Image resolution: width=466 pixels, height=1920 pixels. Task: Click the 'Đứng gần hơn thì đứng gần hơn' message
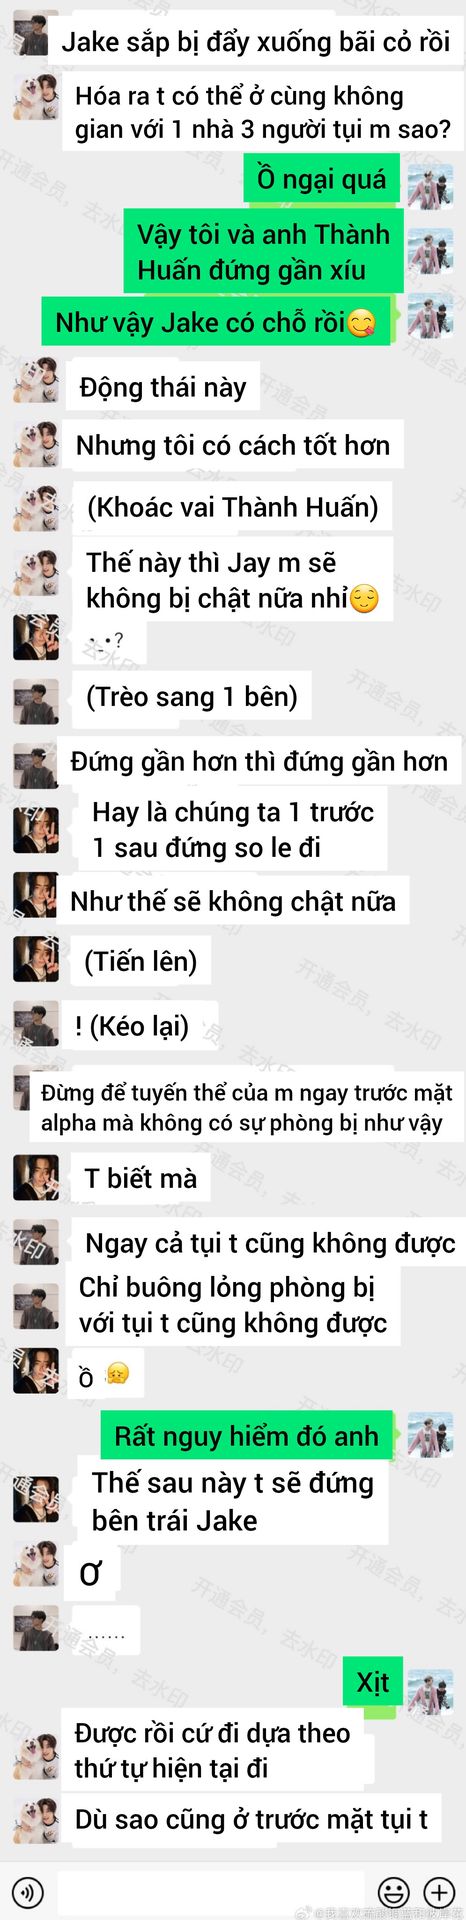pyautogui.click(x=259, y=762)
